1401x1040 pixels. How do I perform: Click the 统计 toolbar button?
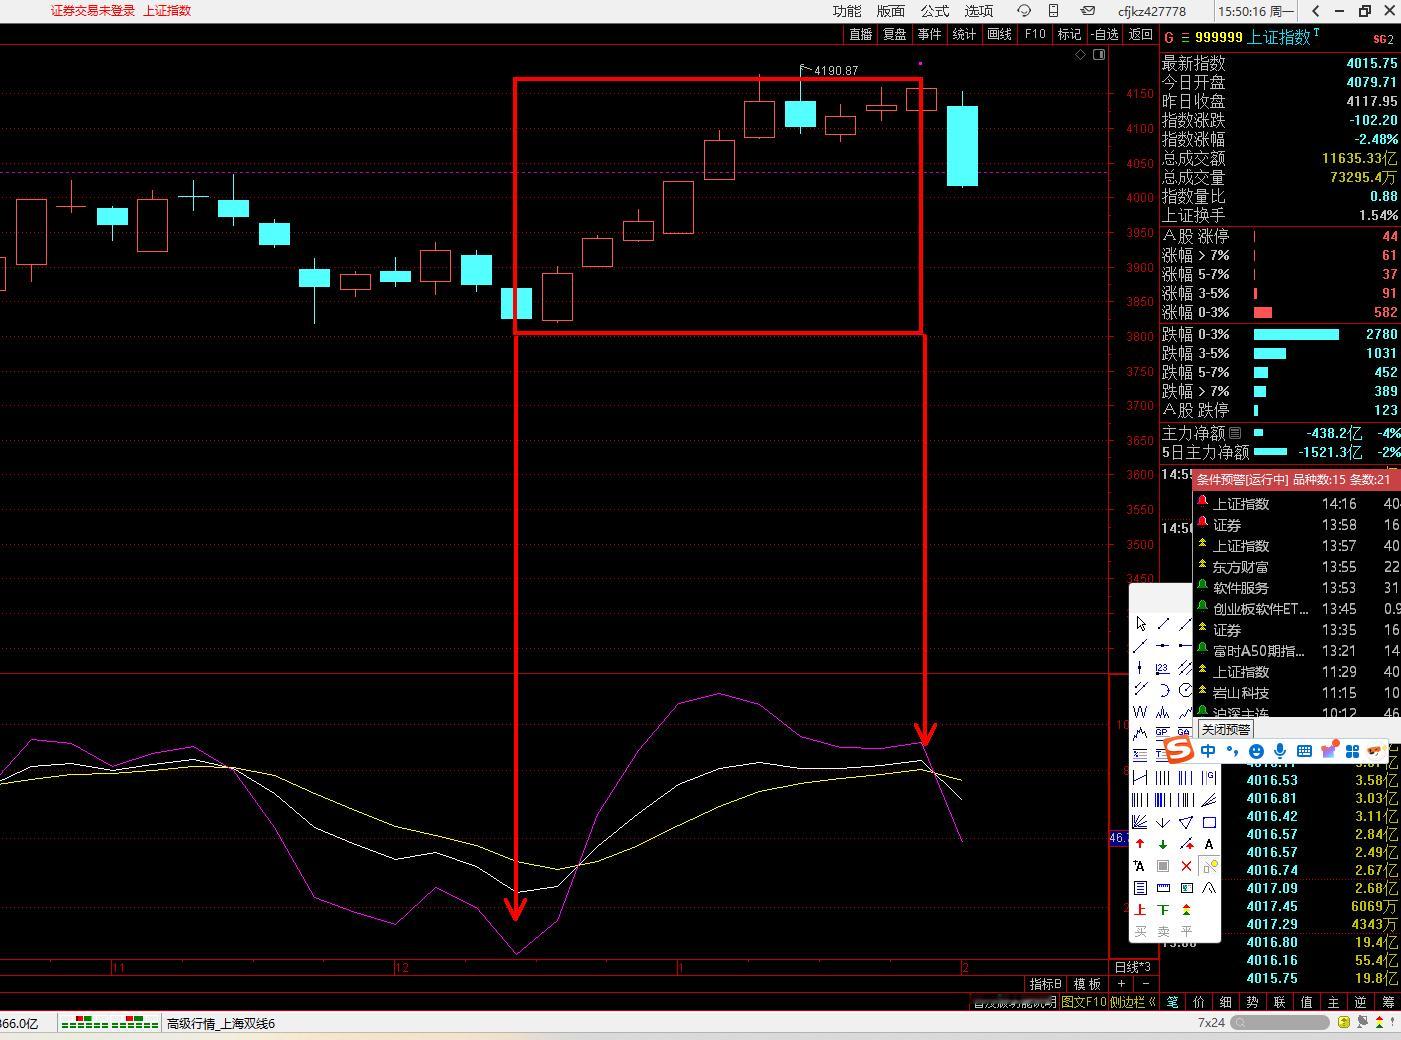click(964, 34)
